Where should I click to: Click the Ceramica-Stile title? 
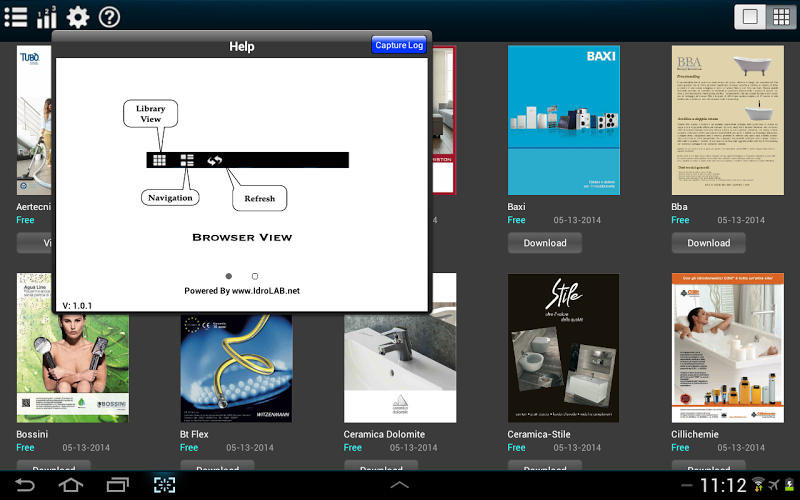tap(539, 434)
